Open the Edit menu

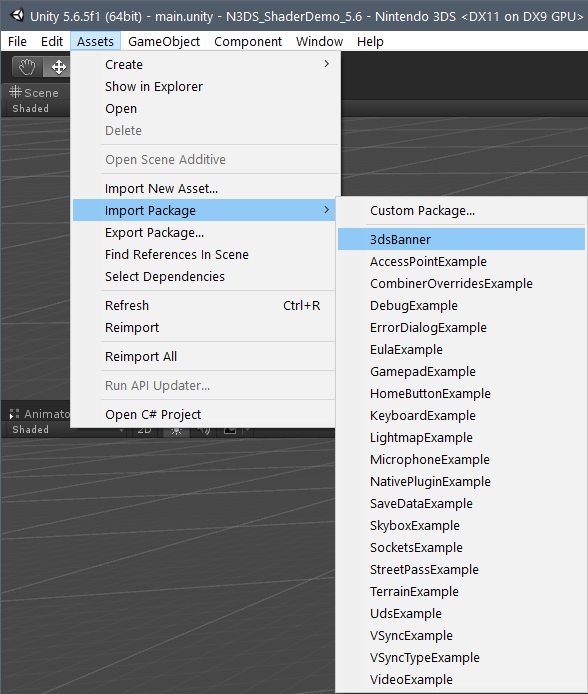[52, 42]
